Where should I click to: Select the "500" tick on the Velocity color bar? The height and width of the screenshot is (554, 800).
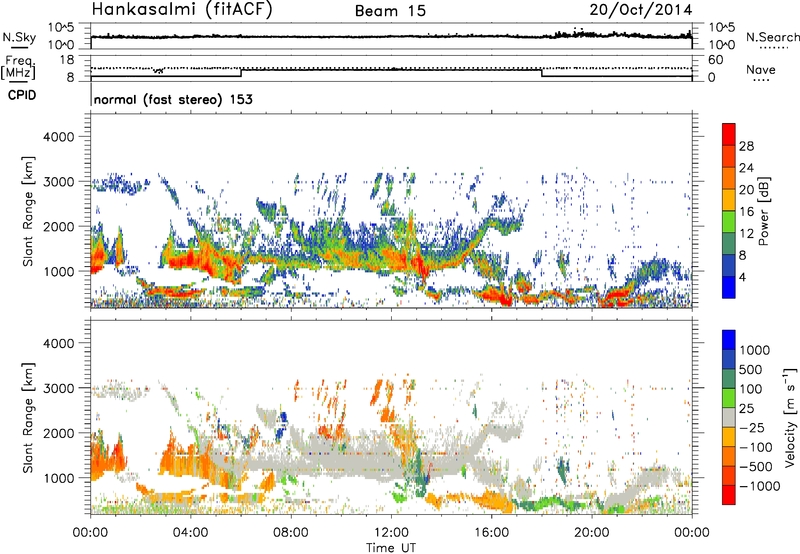pyautogui.click(x=751, y=369)
